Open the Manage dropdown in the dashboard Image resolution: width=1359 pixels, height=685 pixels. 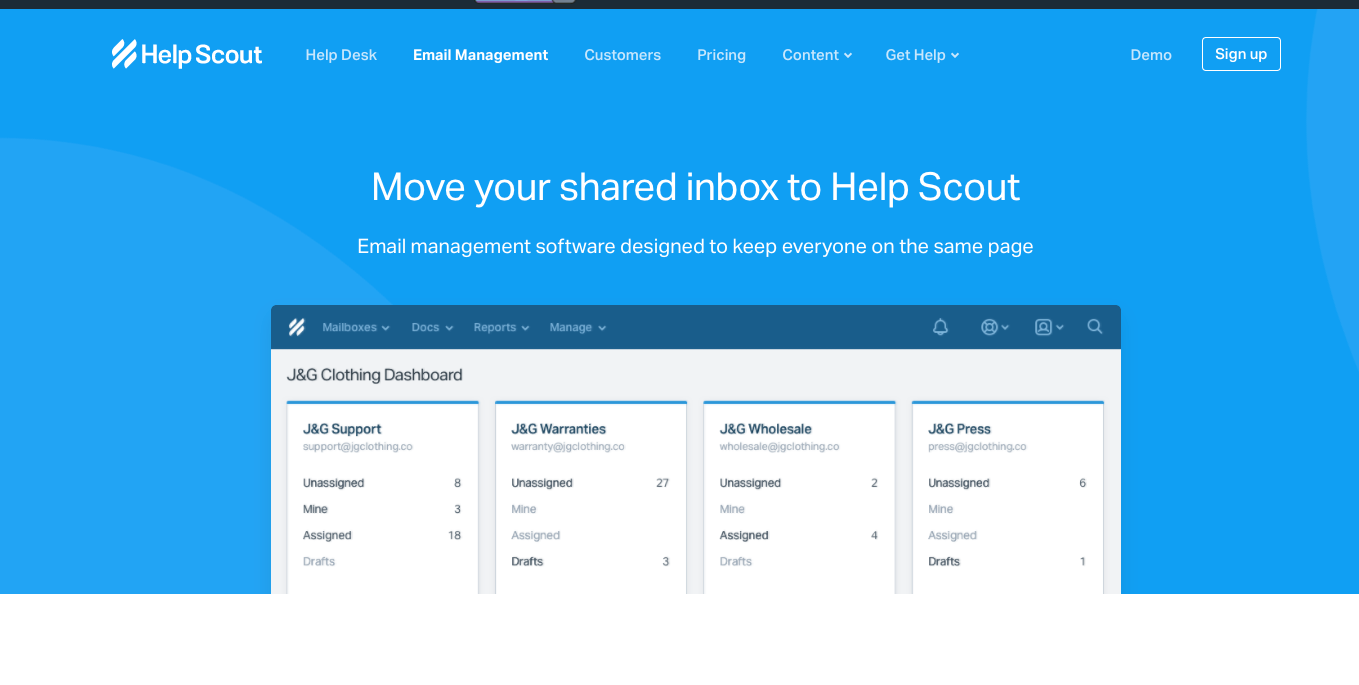[578, 327]
